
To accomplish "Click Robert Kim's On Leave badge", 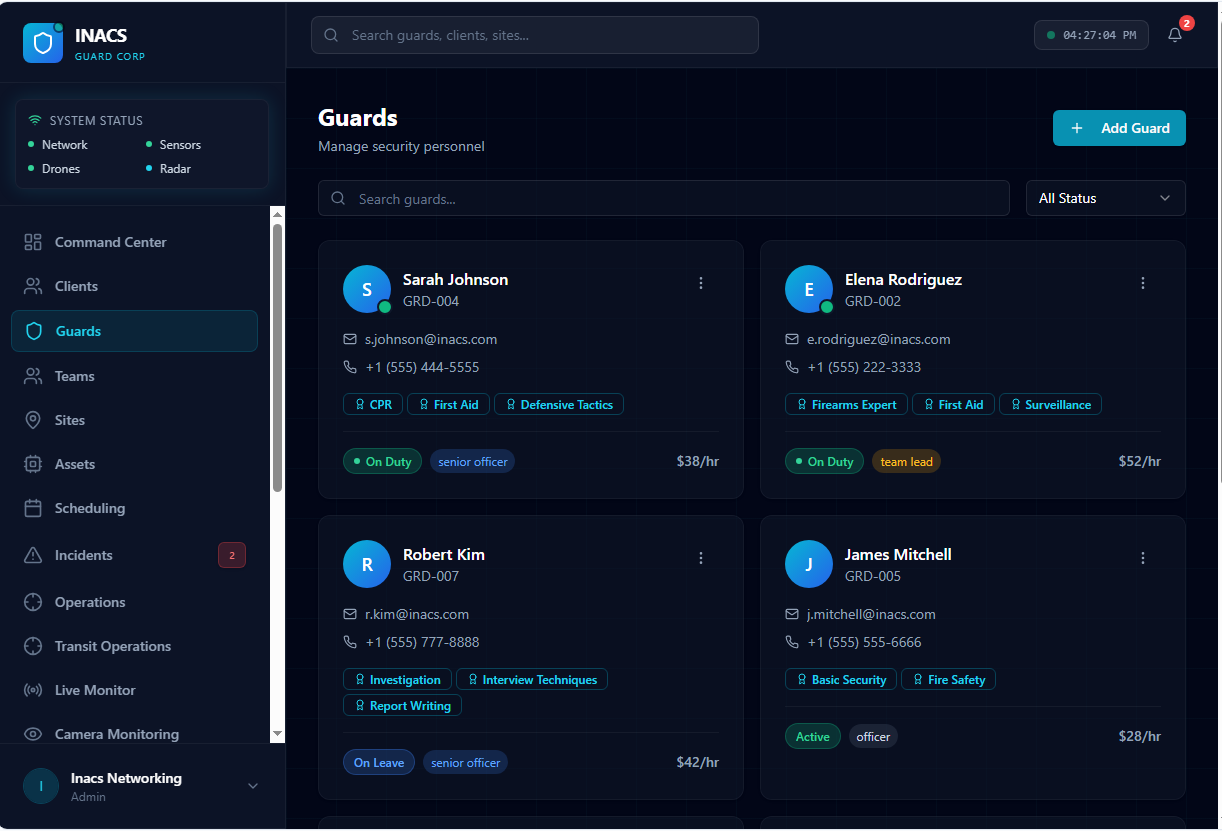I will (379, 762).
